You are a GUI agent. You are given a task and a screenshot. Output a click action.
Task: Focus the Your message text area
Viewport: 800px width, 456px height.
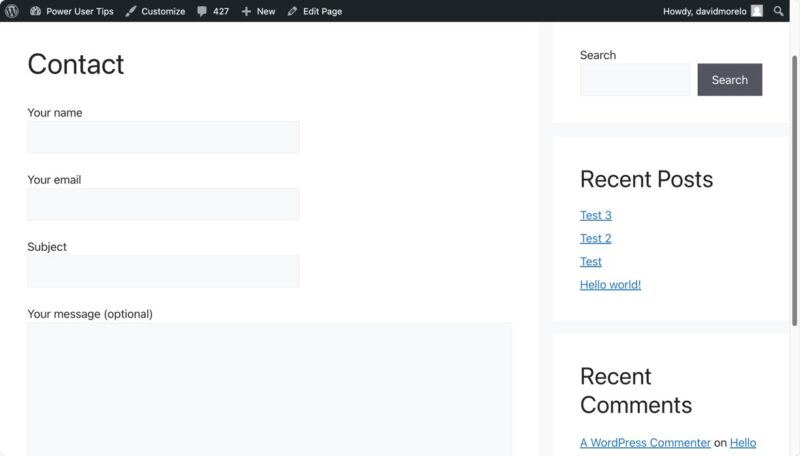click(269, 389)
